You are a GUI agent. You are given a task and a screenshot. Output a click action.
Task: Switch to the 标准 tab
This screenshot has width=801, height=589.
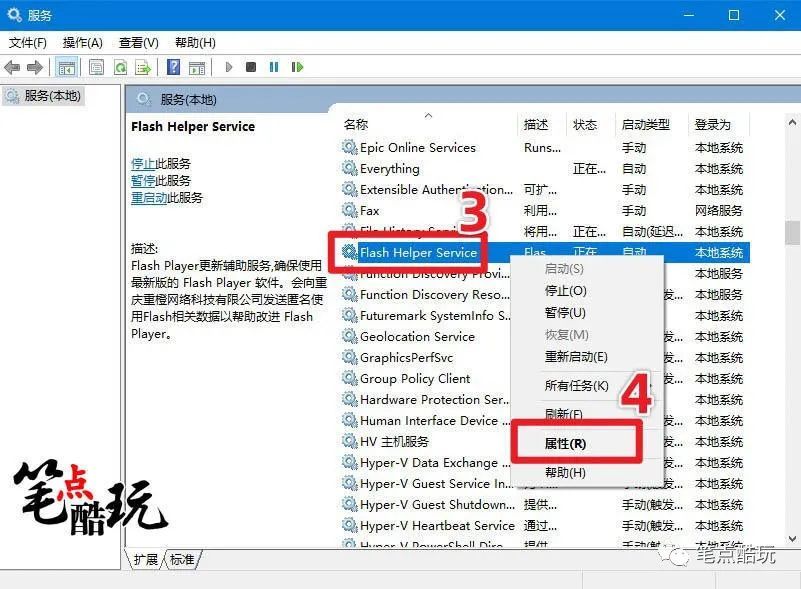tap(182, 559)
